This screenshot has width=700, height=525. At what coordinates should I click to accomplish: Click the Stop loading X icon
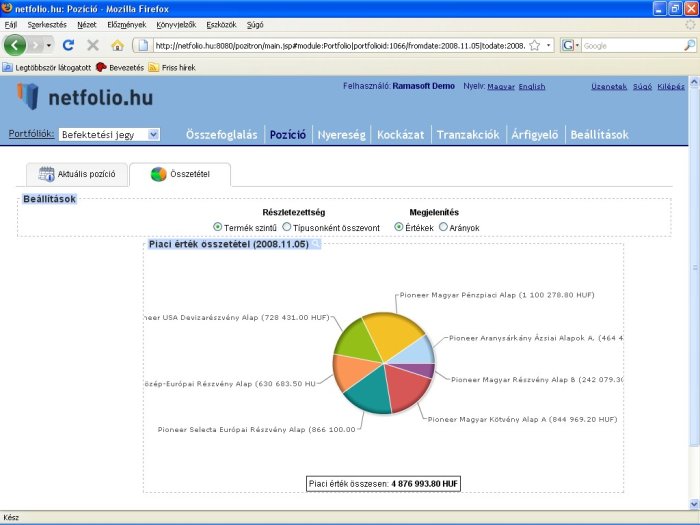[93, 45]
